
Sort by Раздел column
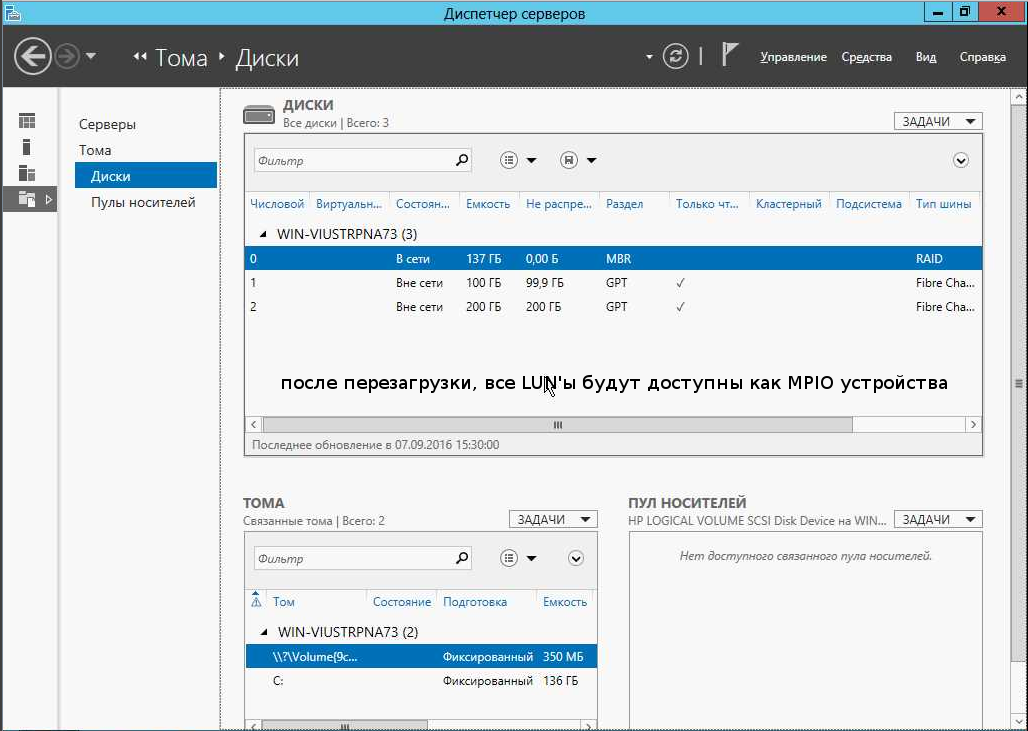[x=624, y=204]
